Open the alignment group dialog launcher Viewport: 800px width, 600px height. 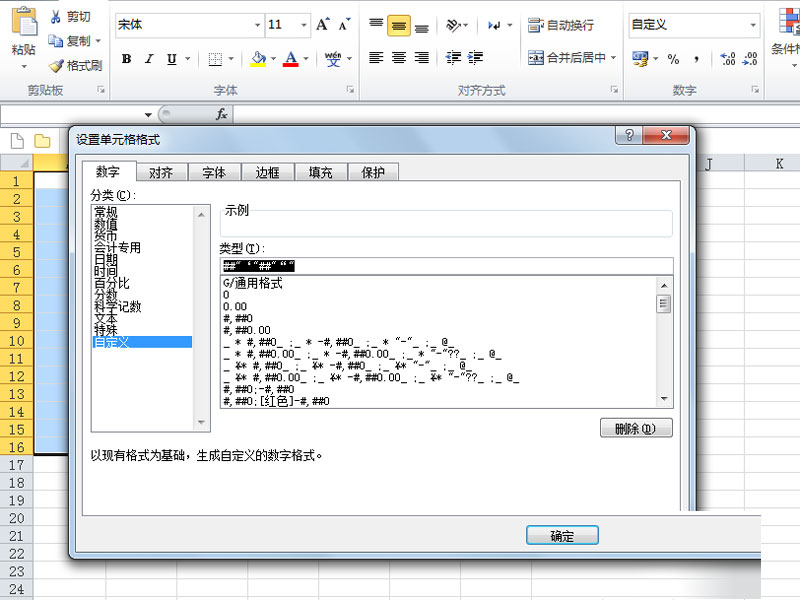click(x=614, y=90)
